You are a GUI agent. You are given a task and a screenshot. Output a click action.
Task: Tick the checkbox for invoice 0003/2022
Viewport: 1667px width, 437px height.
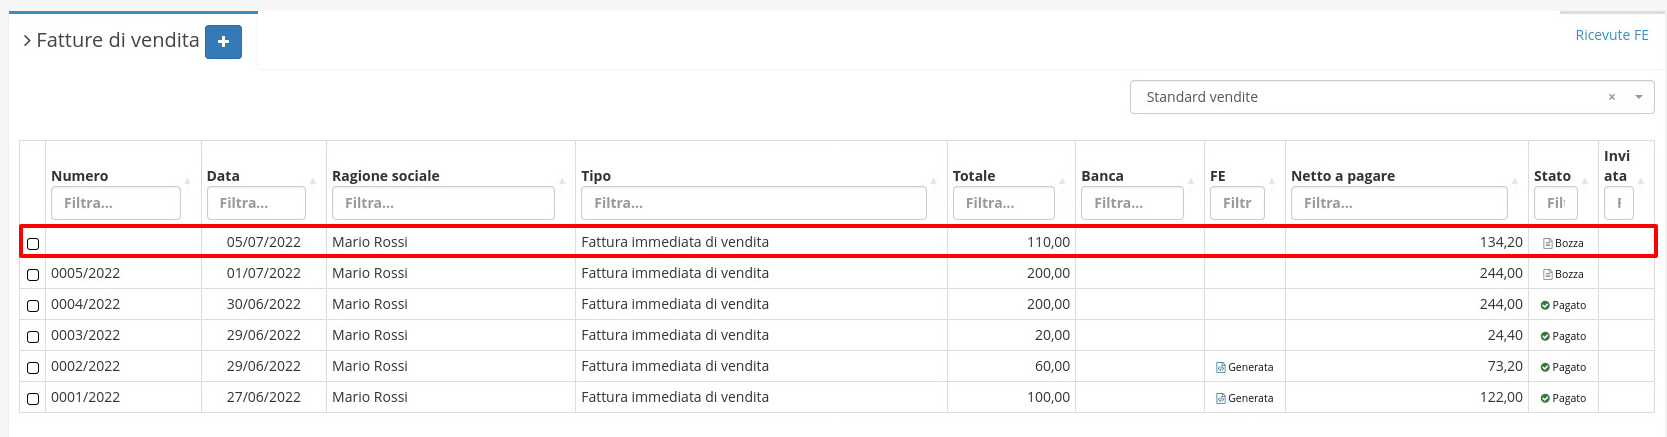tap(33, 337)
